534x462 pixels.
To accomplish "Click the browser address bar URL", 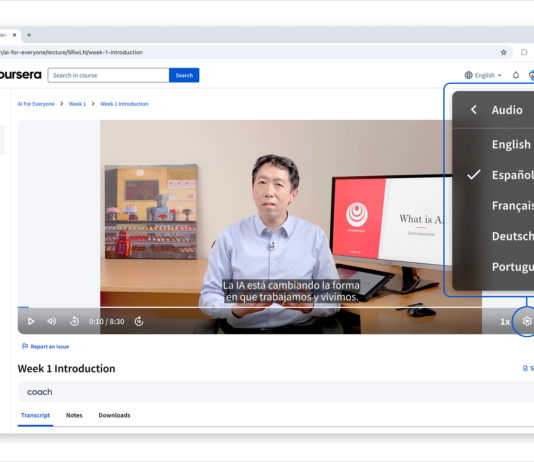I will coord(72,52).
